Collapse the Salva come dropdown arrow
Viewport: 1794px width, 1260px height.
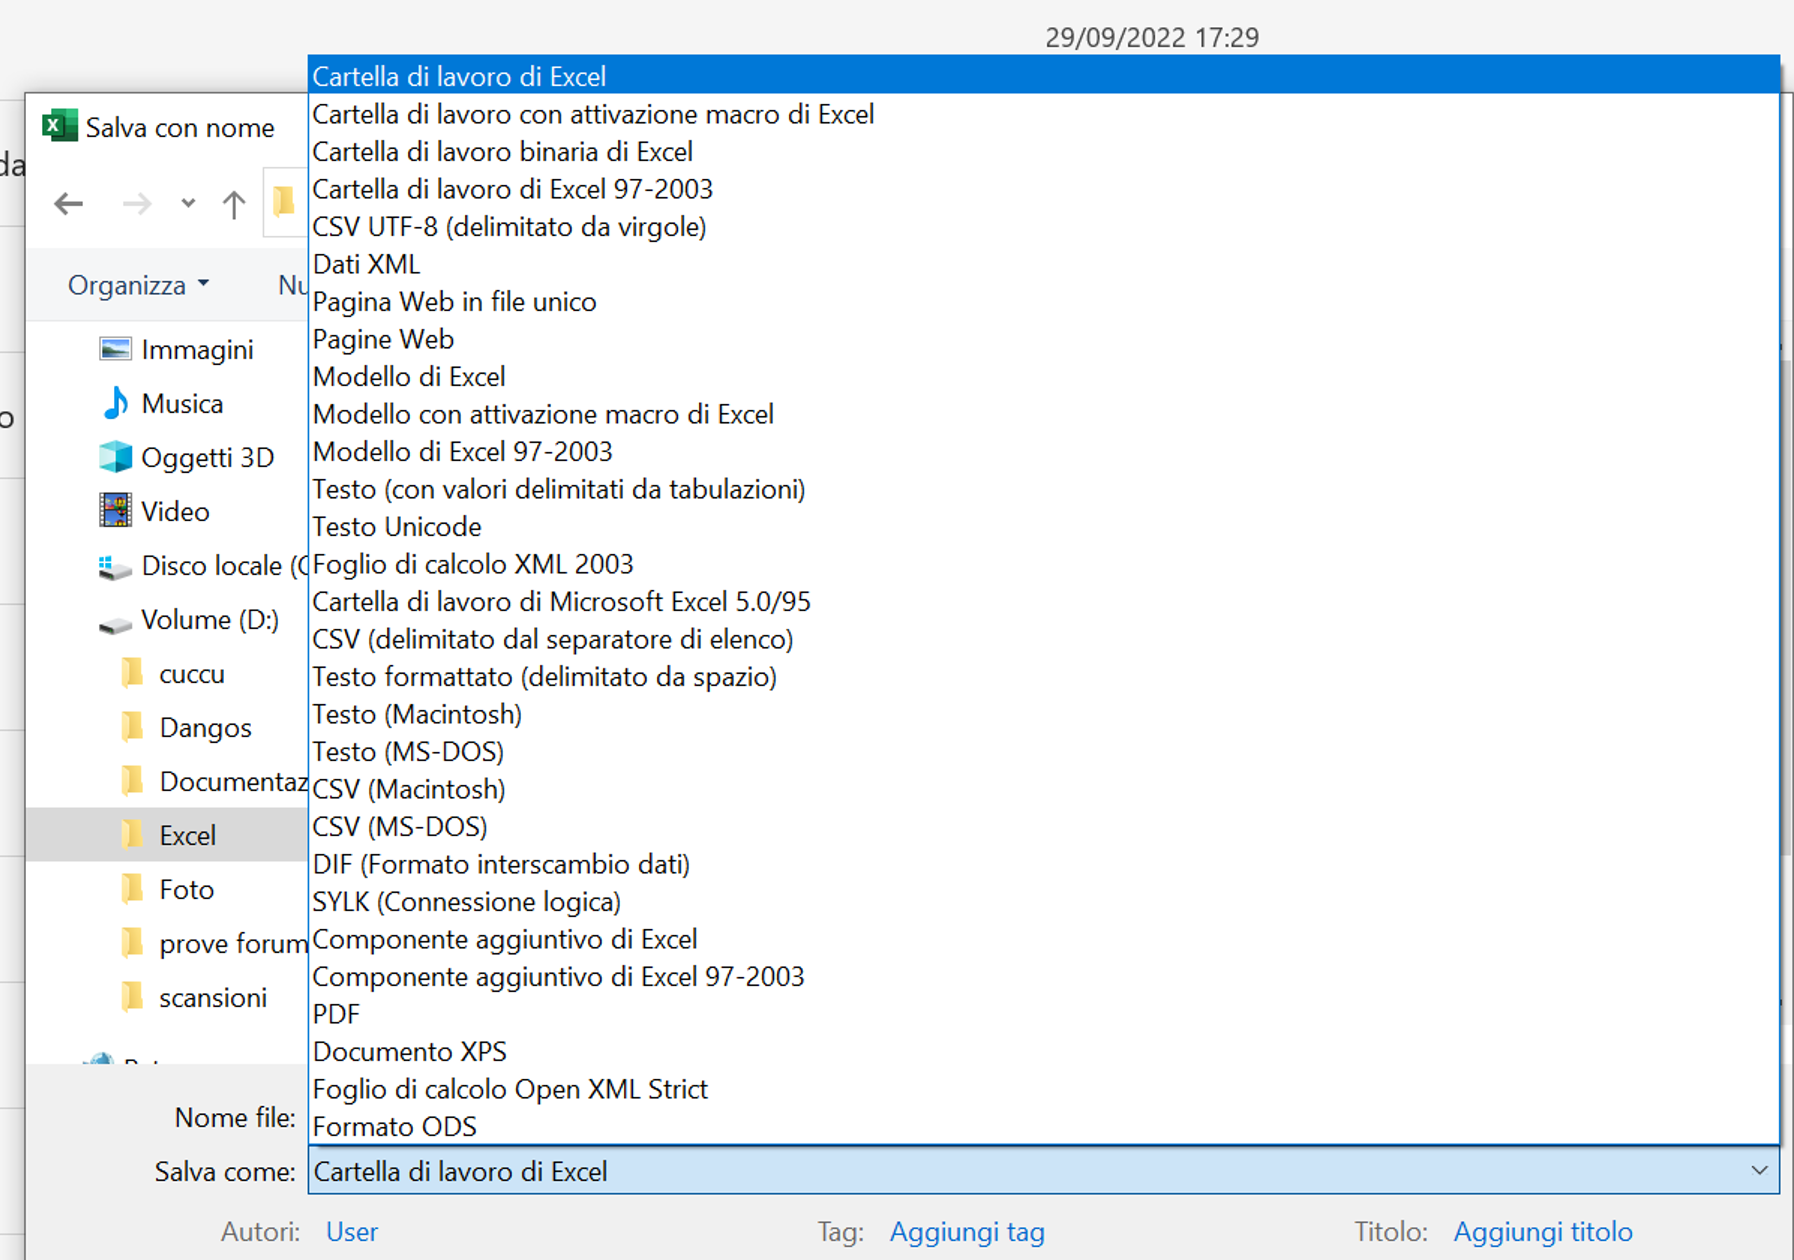pyautogui.click(x=1759, y=1170)
